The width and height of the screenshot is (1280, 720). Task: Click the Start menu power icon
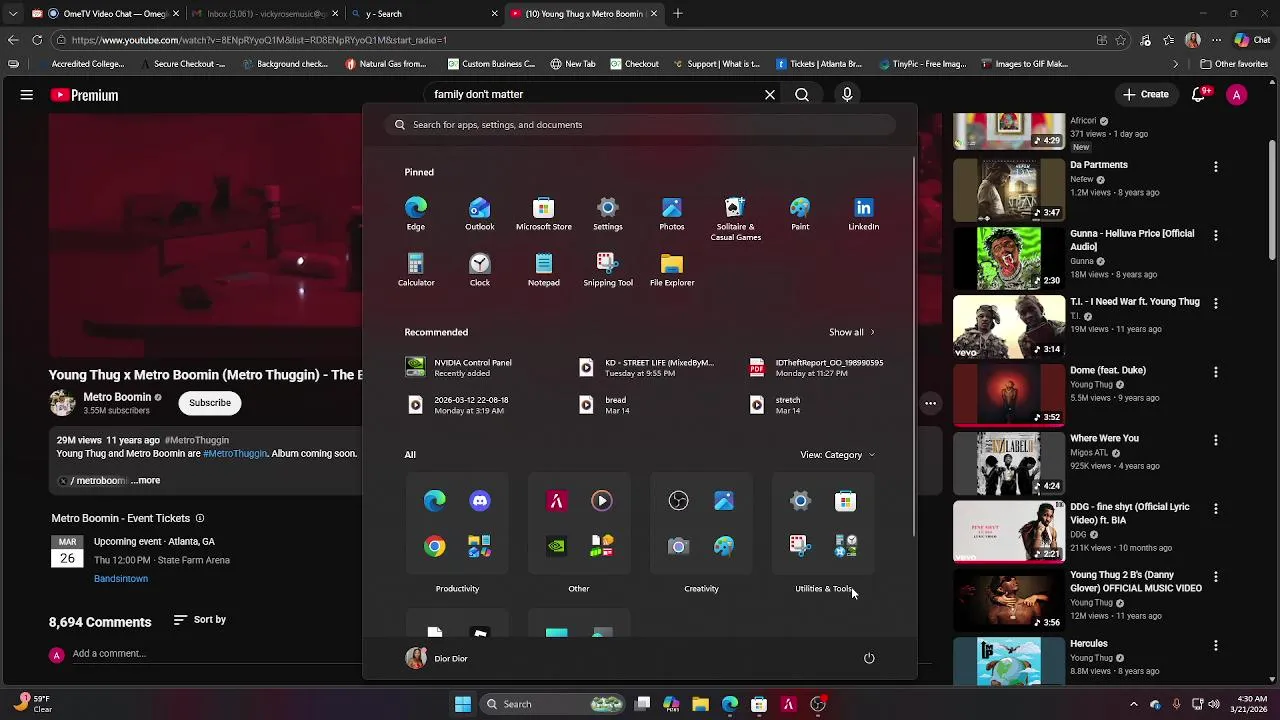(x=869, y=658)
